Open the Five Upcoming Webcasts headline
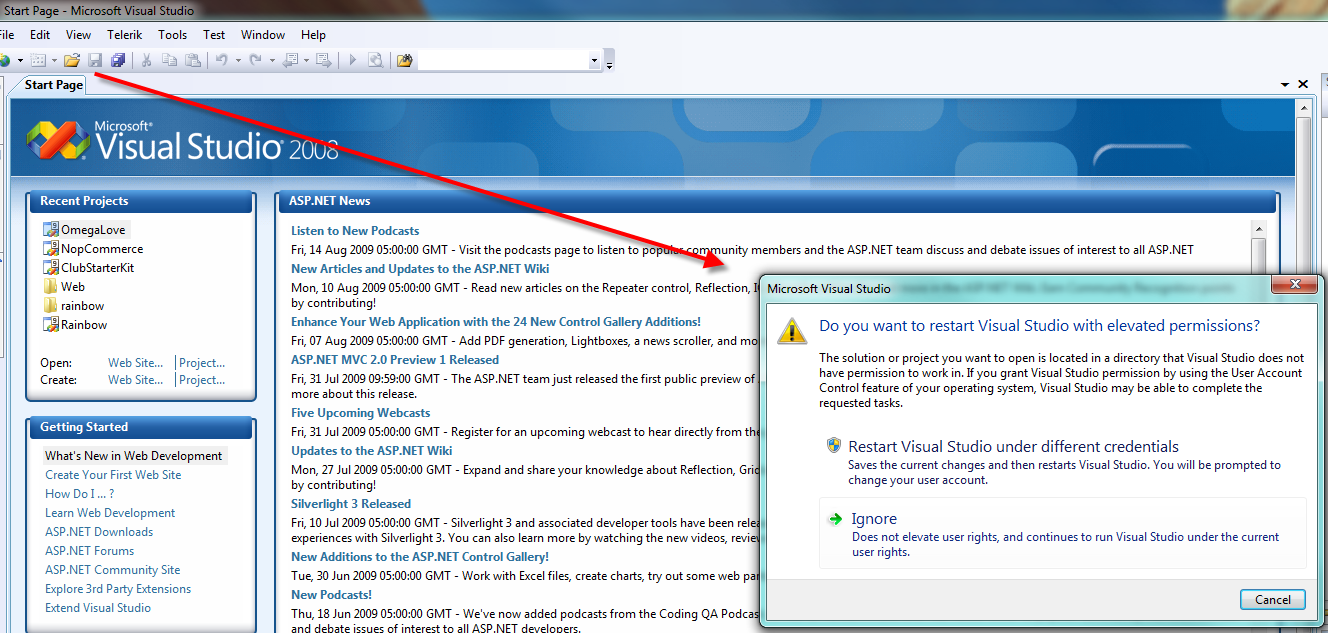This screenshot has height=633, width=1328. 361,413
